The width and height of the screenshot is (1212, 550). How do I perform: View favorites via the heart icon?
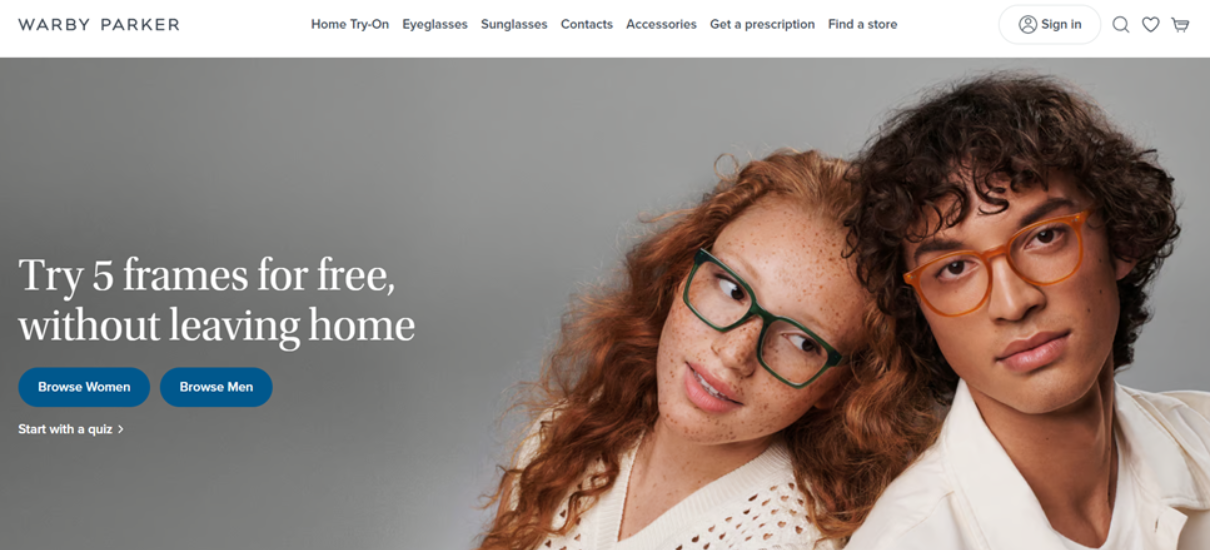1151,25
